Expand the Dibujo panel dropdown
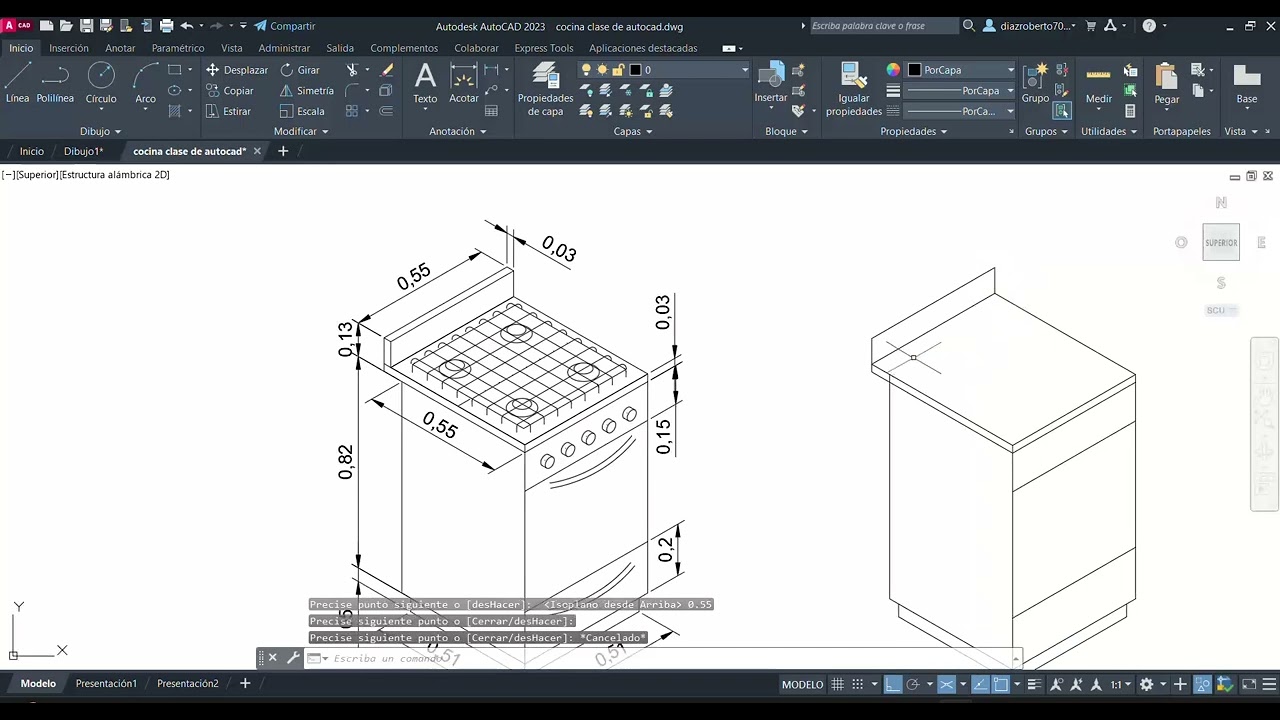 (100, 131)
